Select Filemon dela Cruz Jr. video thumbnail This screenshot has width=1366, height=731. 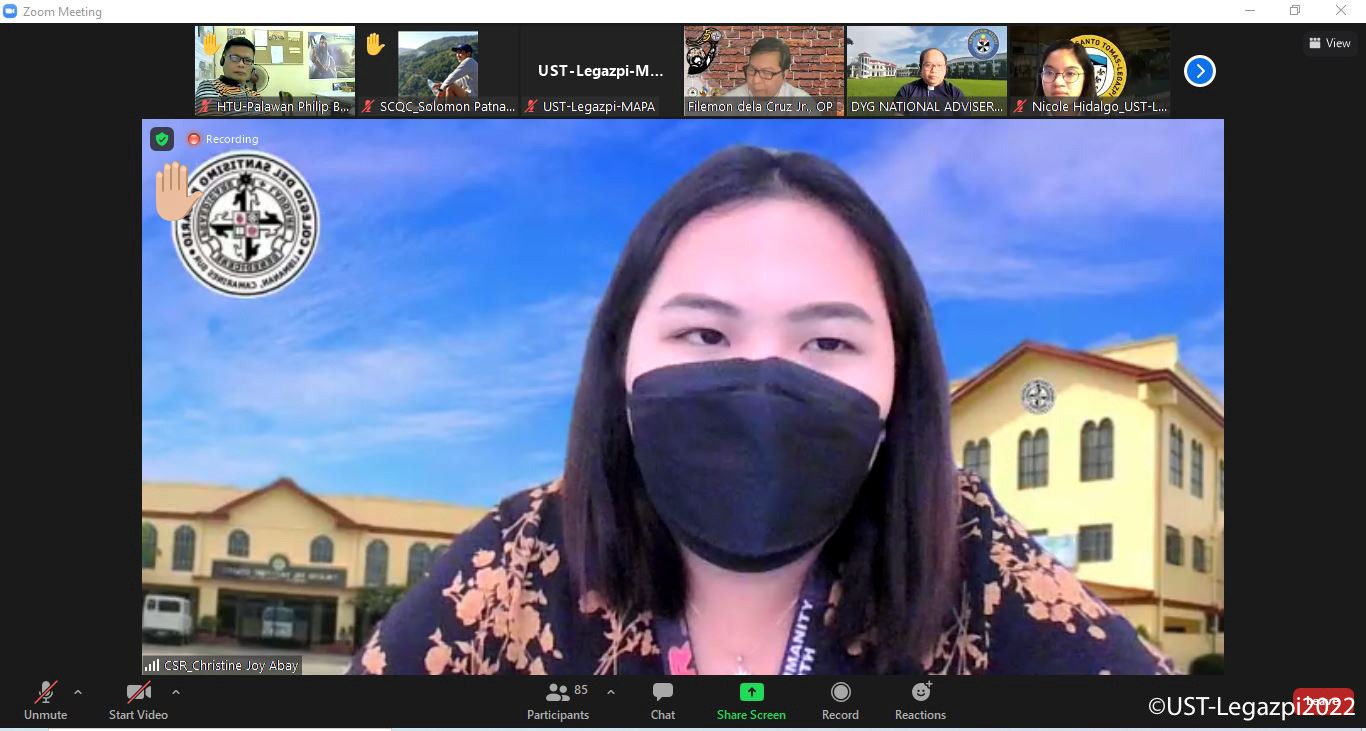coord(764,71)
